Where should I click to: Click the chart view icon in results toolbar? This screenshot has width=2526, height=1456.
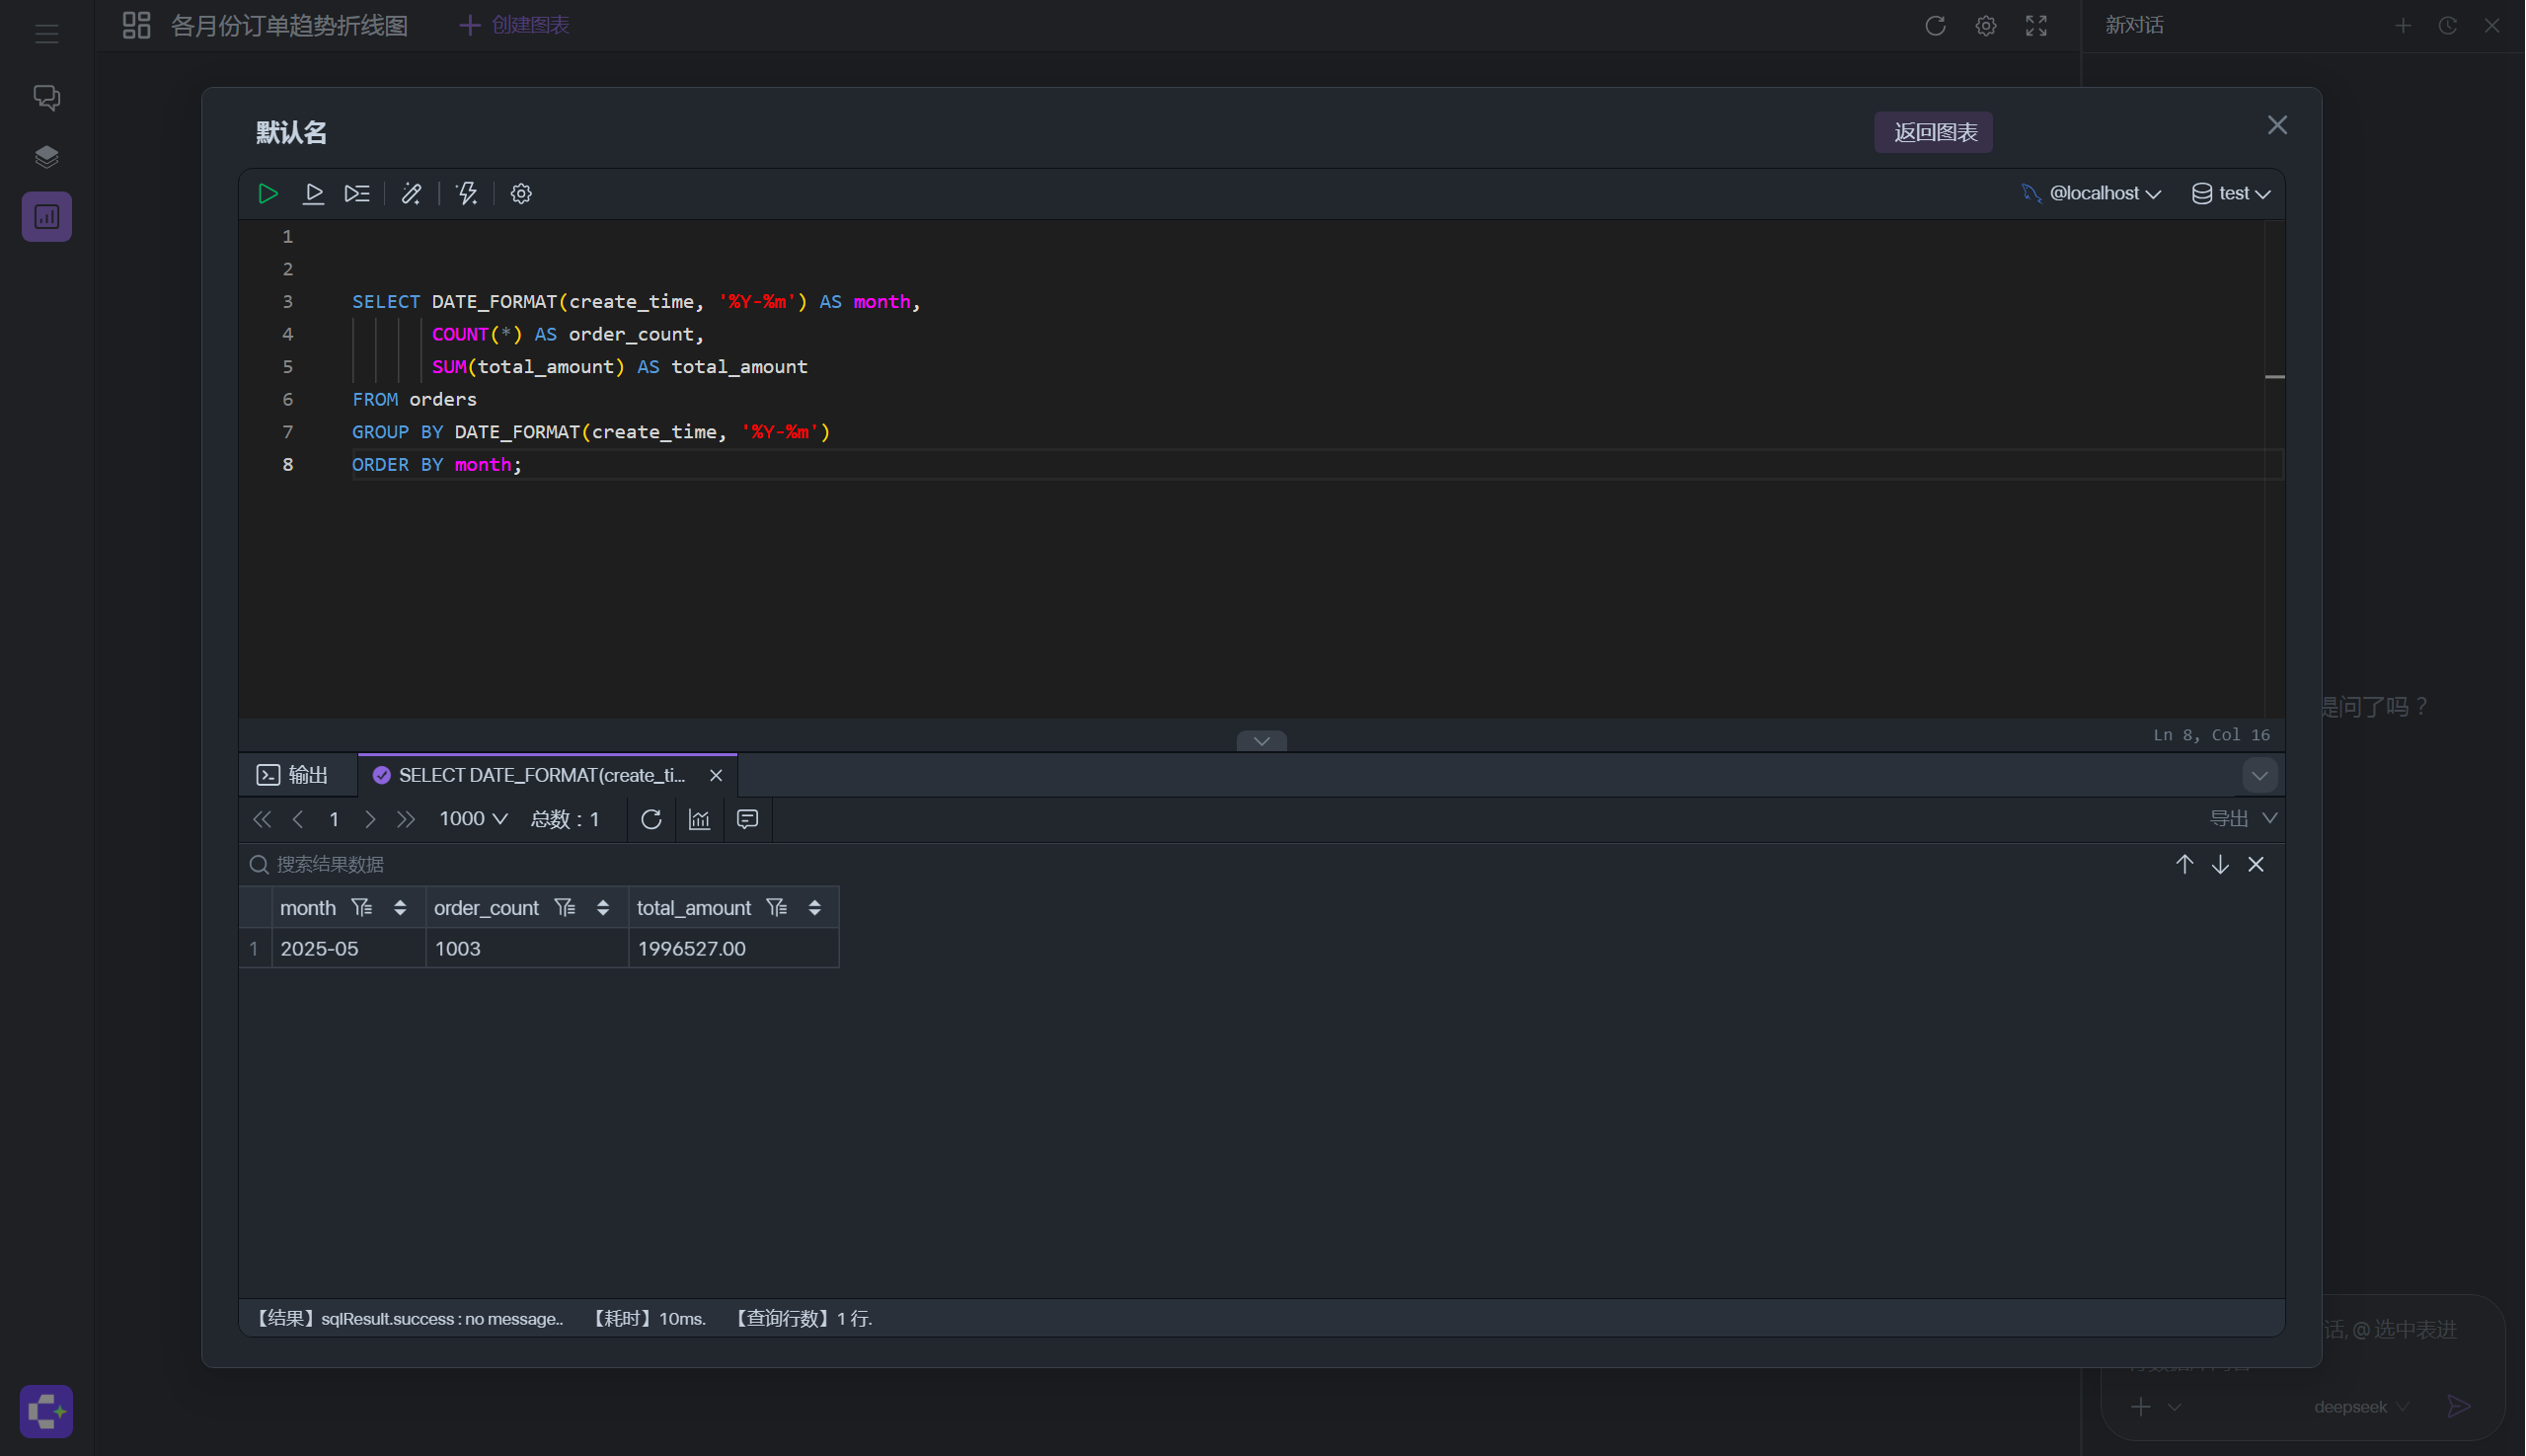pyautogui.click(x=700, y=820)
